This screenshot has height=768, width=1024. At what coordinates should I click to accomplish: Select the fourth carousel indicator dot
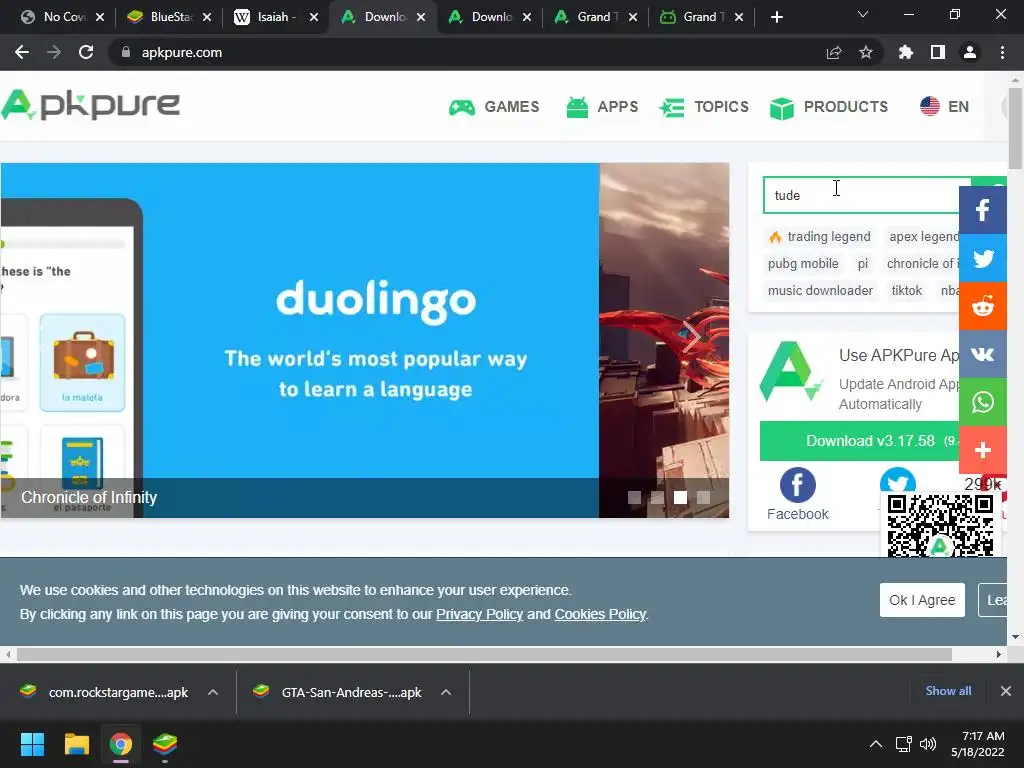coord(703,497)
